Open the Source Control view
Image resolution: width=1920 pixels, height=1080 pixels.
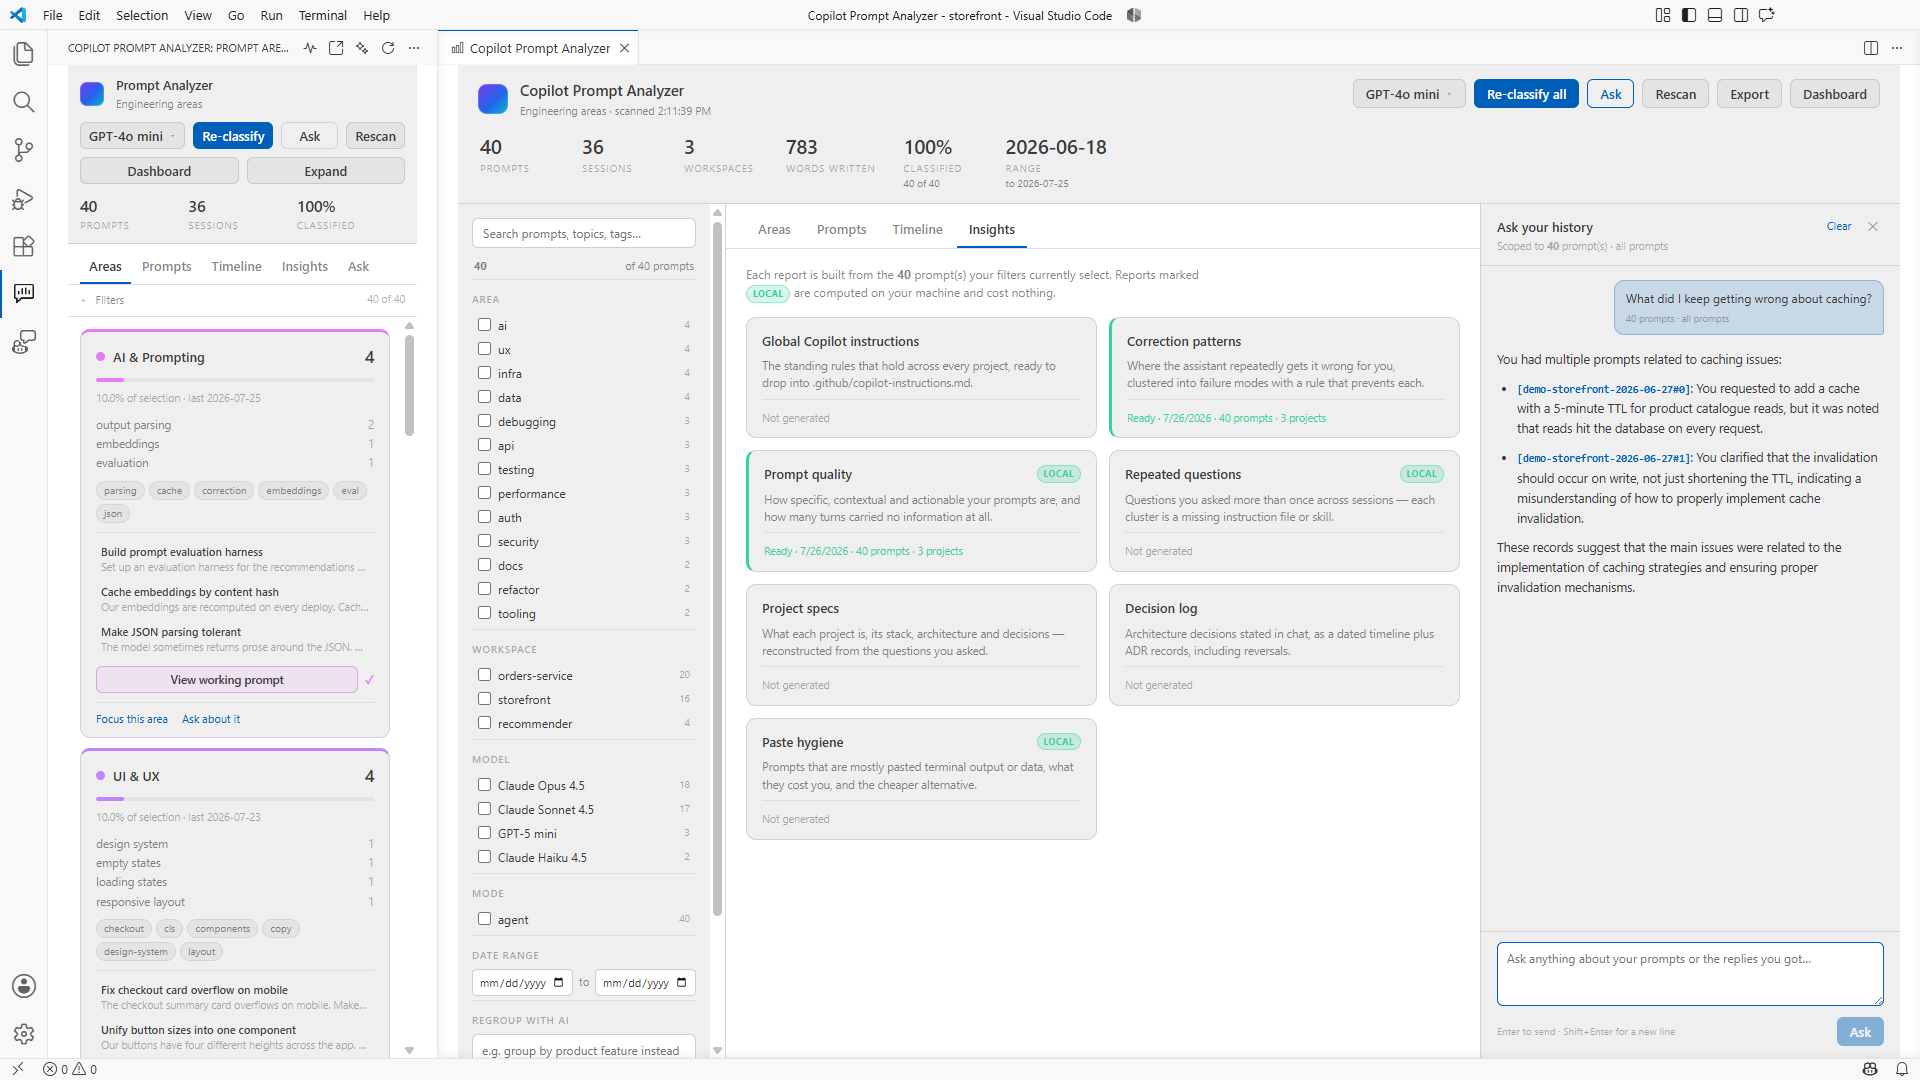tap(23, 150)
